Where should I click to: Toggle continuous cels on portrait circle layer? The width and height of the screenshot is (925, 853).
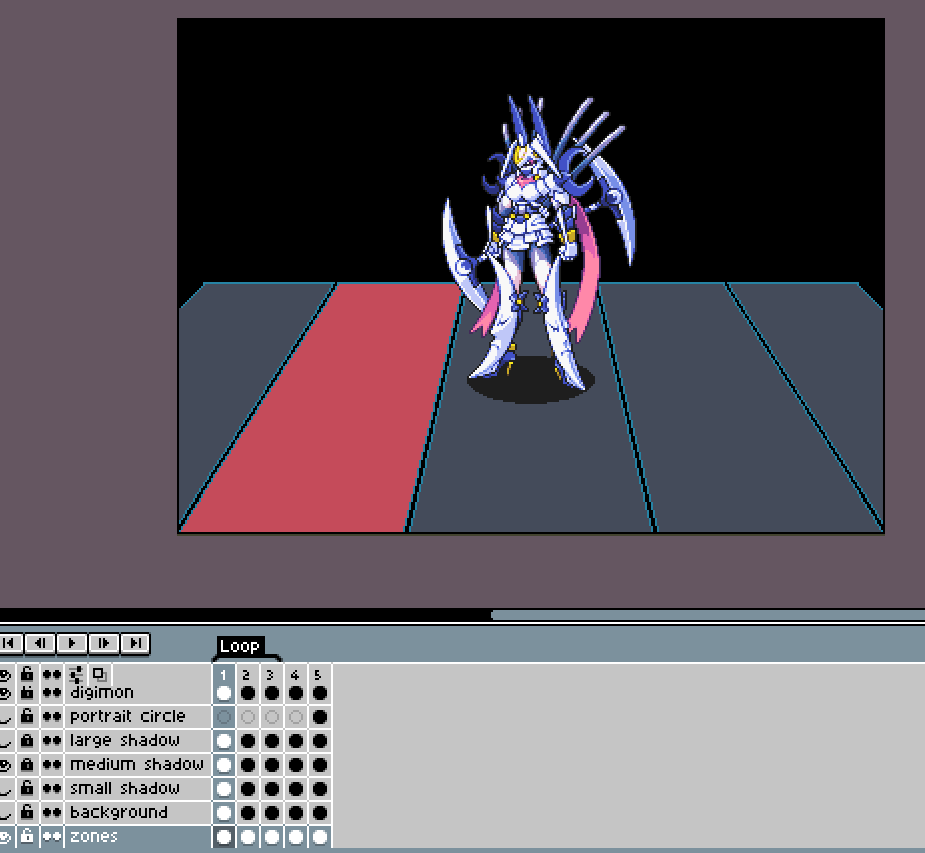[x=52, y=717]
